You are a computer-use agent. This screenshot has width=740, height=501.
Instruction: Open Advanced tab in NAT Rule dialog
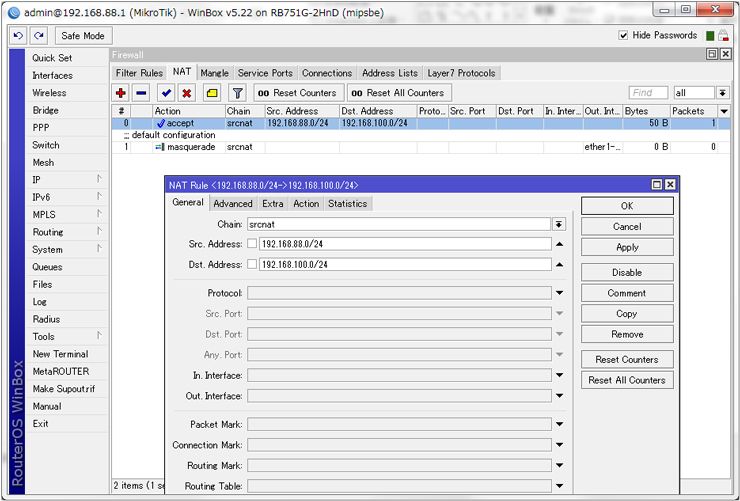pyautogui.click(x=233, y=203)
